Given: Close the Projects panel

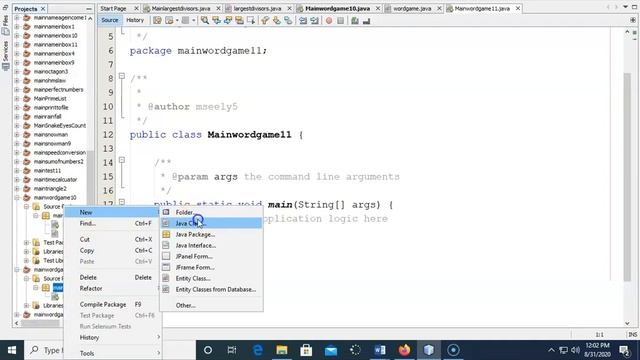Looking at the screenshot, I should (43, 9).
